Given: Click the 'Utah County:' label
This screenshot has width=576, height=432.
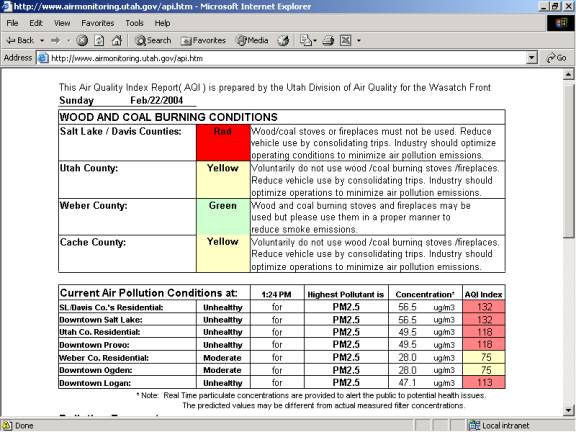Looking at the screenshot, I should (89, 168).
